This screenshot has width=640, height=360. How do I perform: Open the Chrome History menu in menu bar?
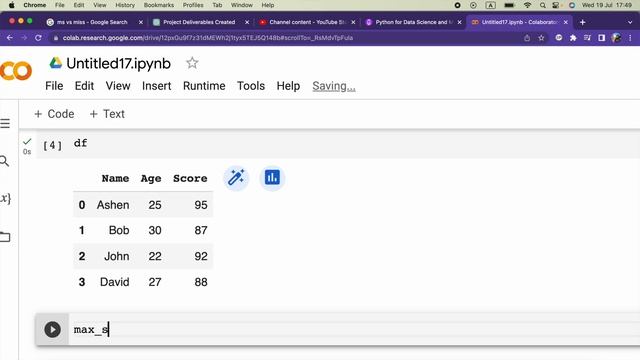[124, 5]
